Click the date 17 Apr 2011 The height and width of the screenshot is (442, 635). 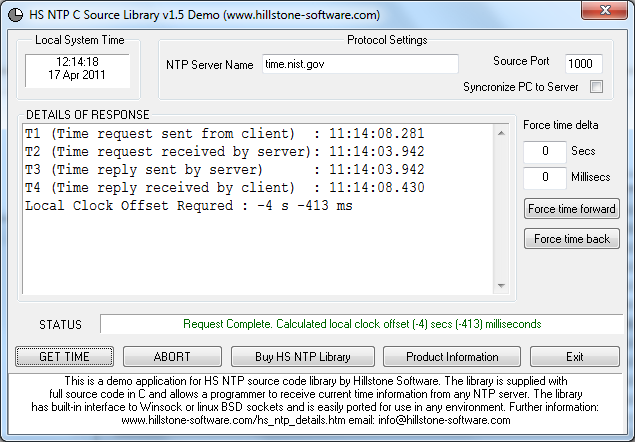point(77,75)
